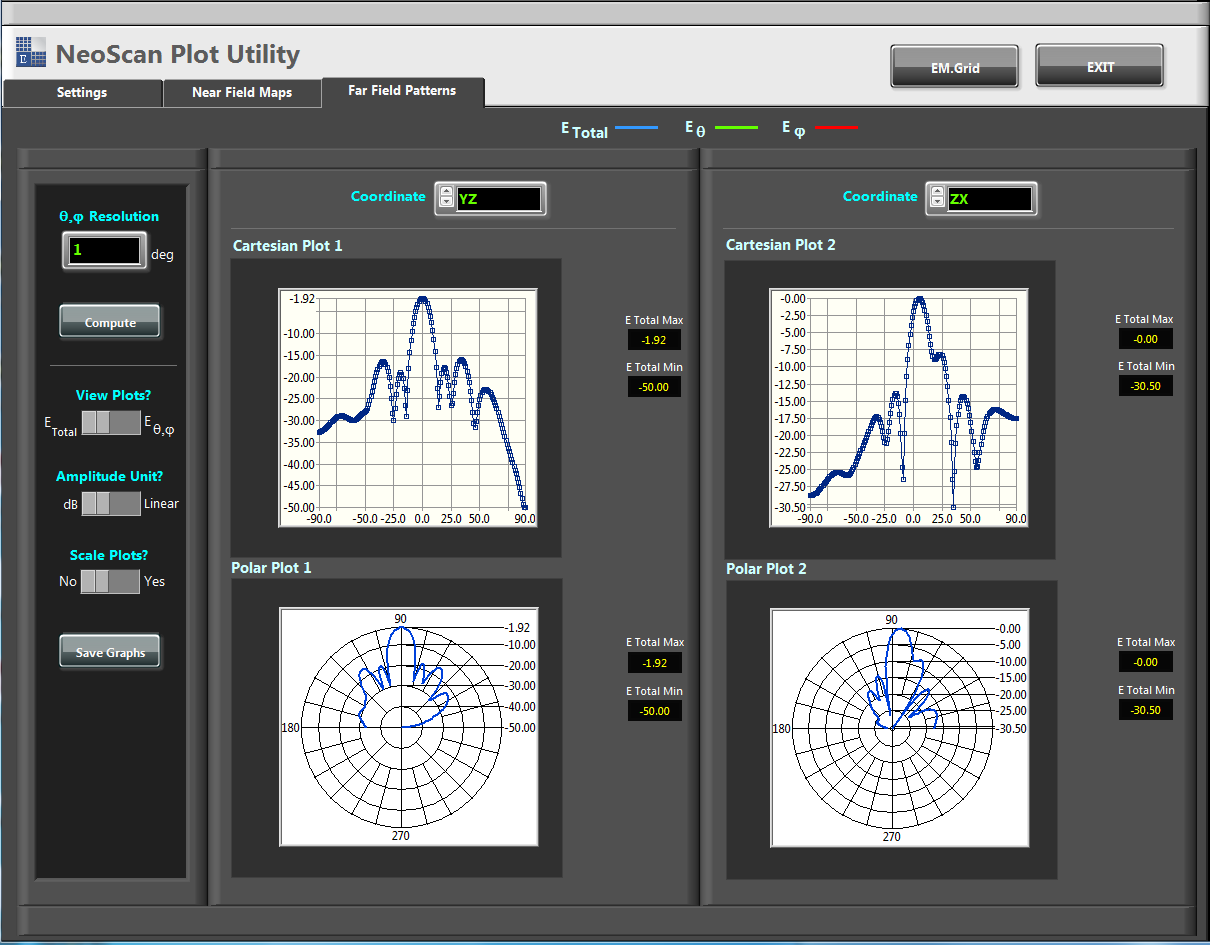
Task: Select the Far Field Patterns tab
Action: click(x=402, y=91)
